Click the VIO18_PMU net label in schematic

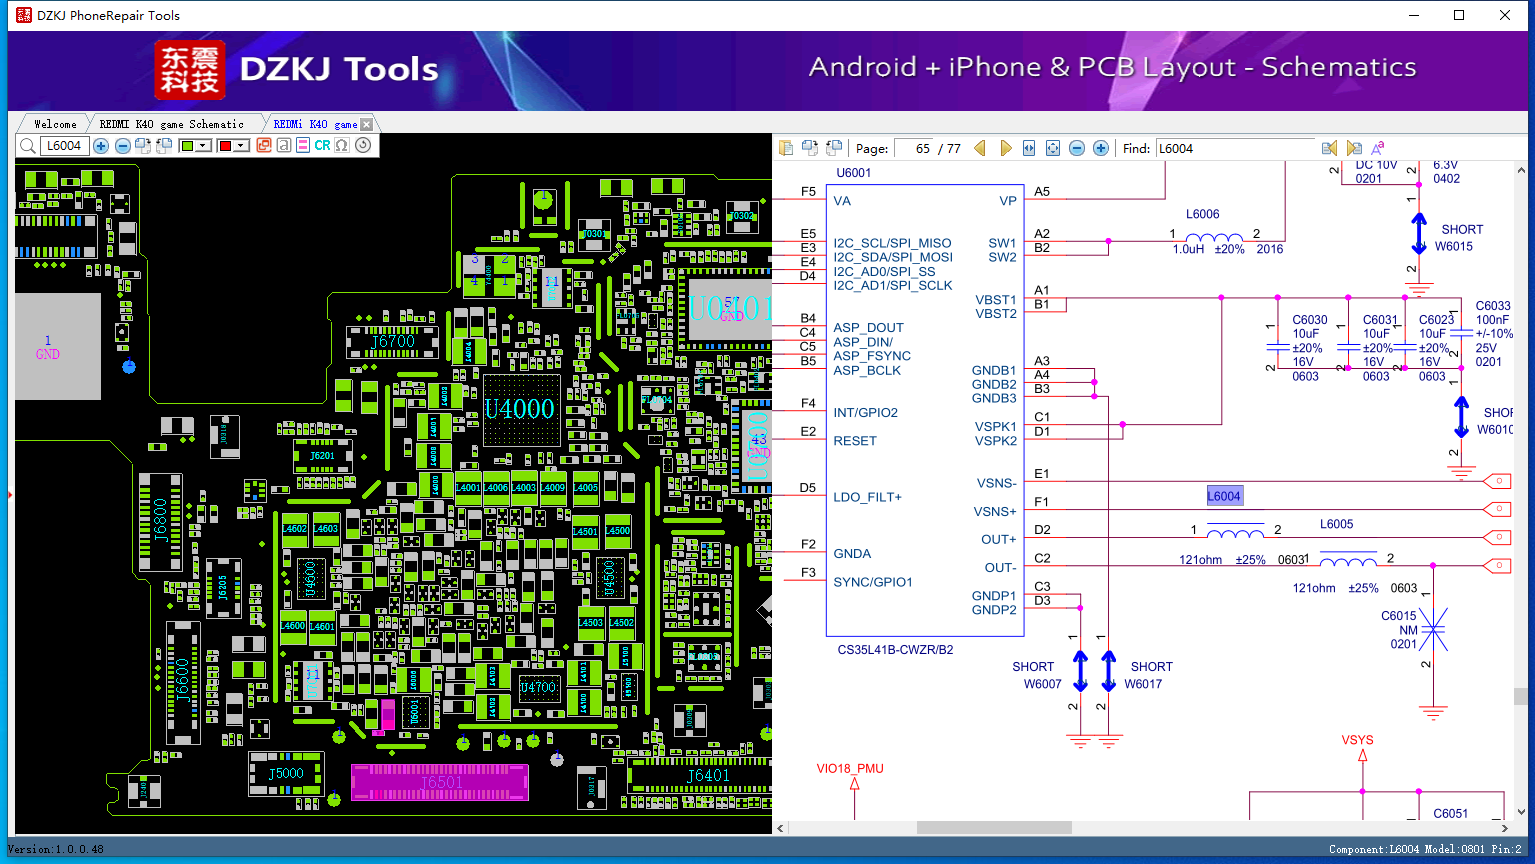coord(850,769)
